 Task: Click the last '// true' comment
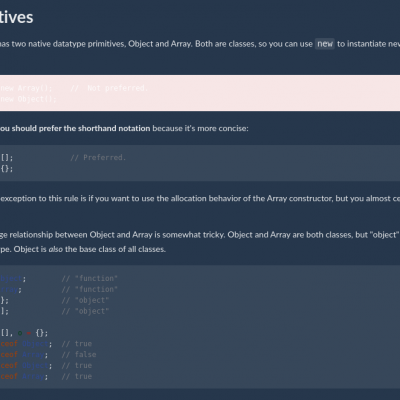coord(77,376)
